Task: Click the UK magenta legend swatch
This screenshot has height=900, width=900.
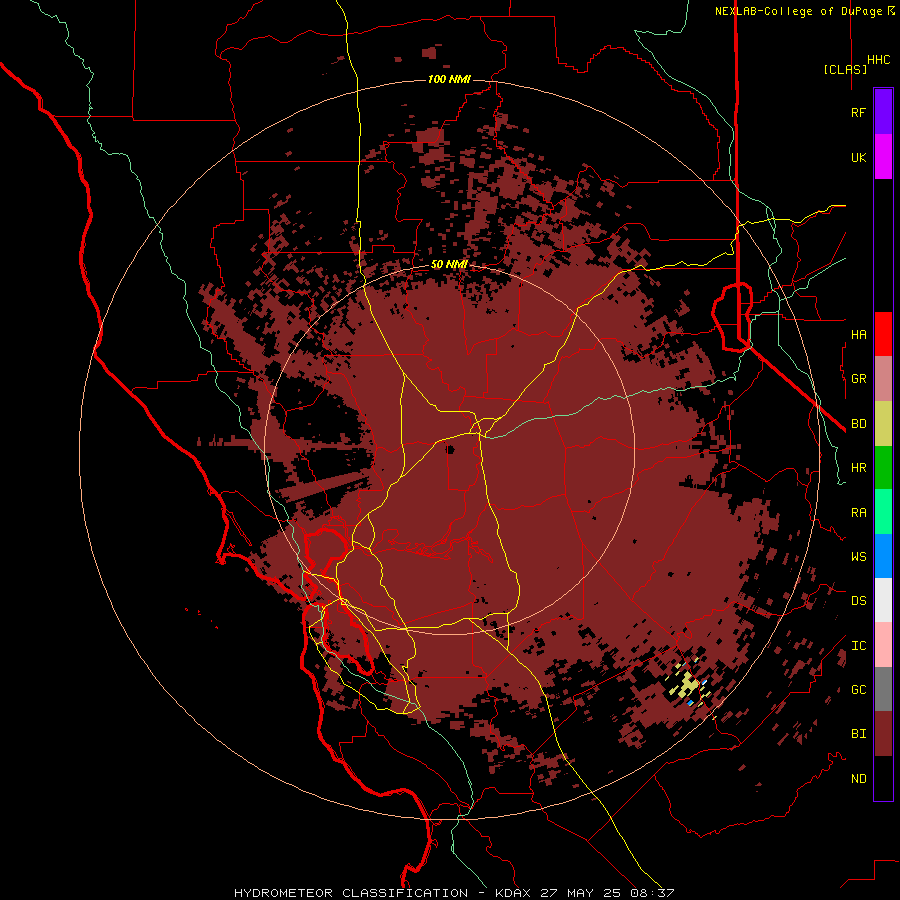Action: click(x=883, y=157)
